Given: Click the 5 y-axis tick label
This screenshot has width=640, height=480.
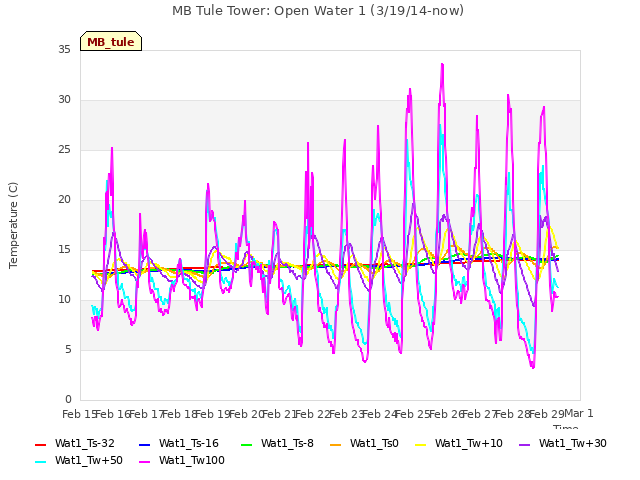Looking at the screenshot, I should tap(68, 350).
